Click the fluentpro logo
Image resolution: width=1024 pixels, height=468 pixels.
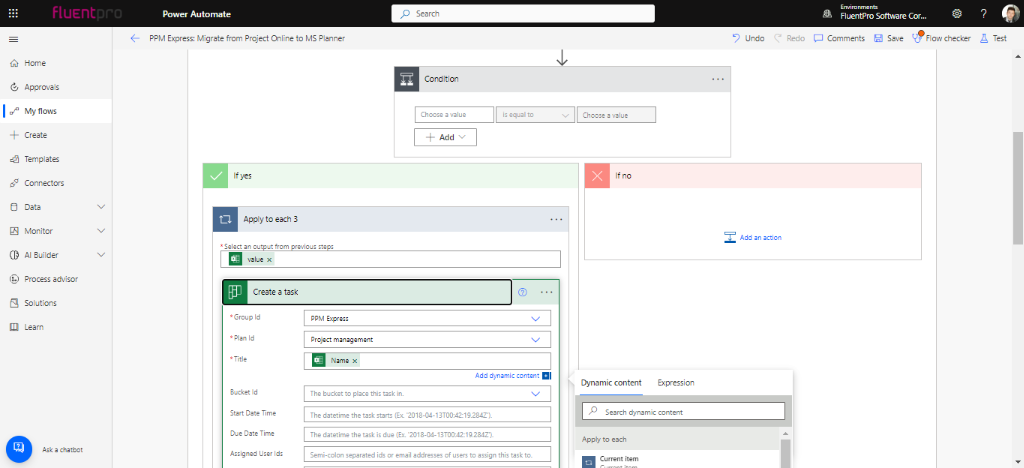(x=87, y=13)
